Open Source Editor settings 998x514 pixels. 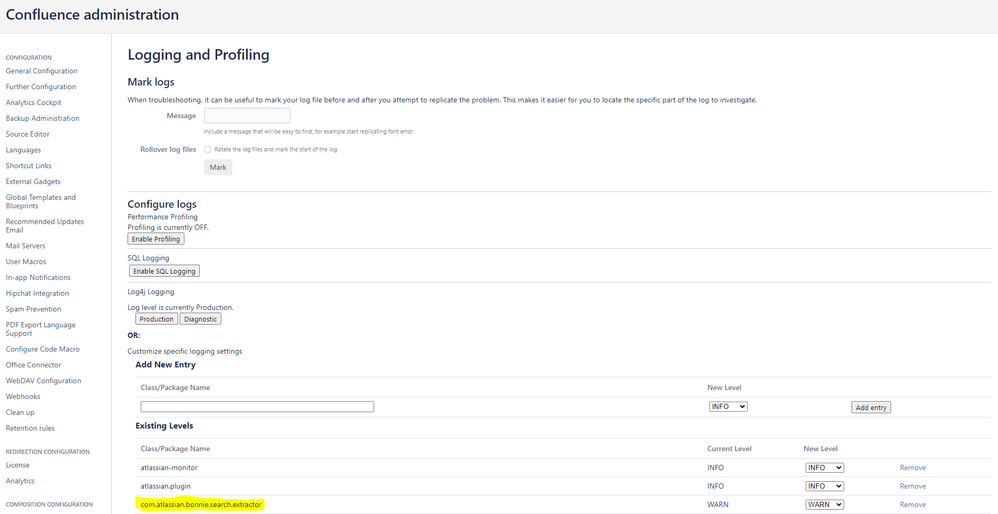click(27, 135)
